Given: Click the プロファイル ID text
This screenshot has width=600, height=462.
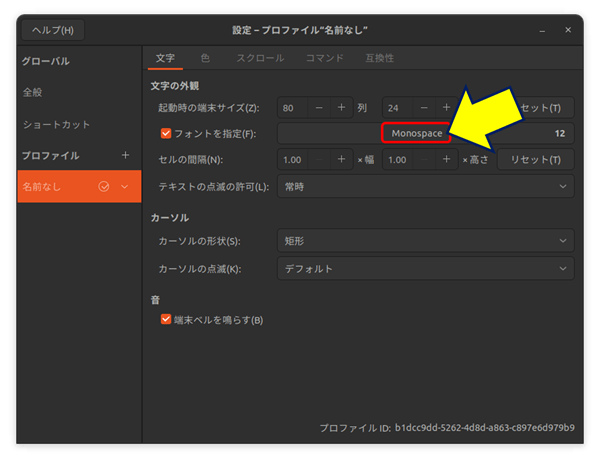Looking at the screenshot, I should [x=447, y=428].
